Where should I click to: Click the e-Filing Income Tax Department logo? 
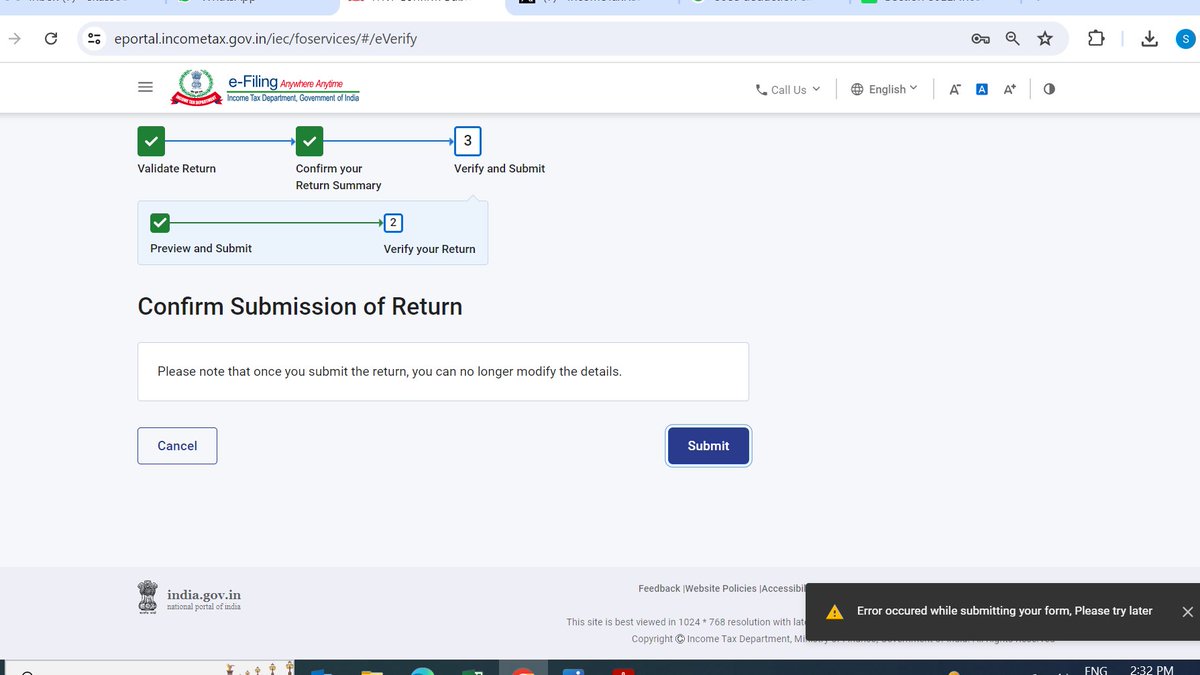pos(265,87)
